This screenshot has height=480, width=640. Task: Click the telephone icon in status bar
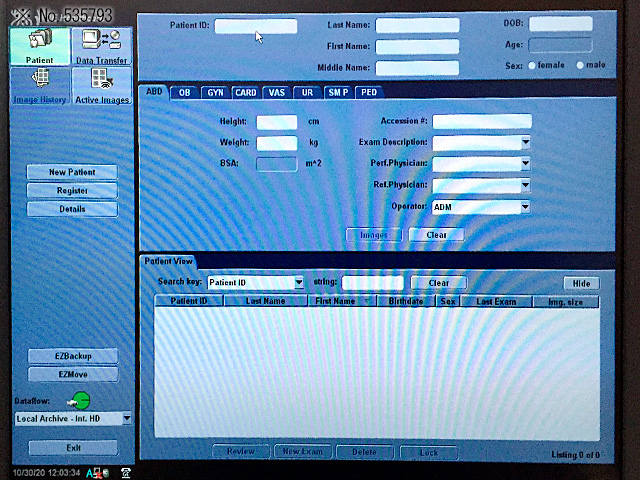pos(126,473)
